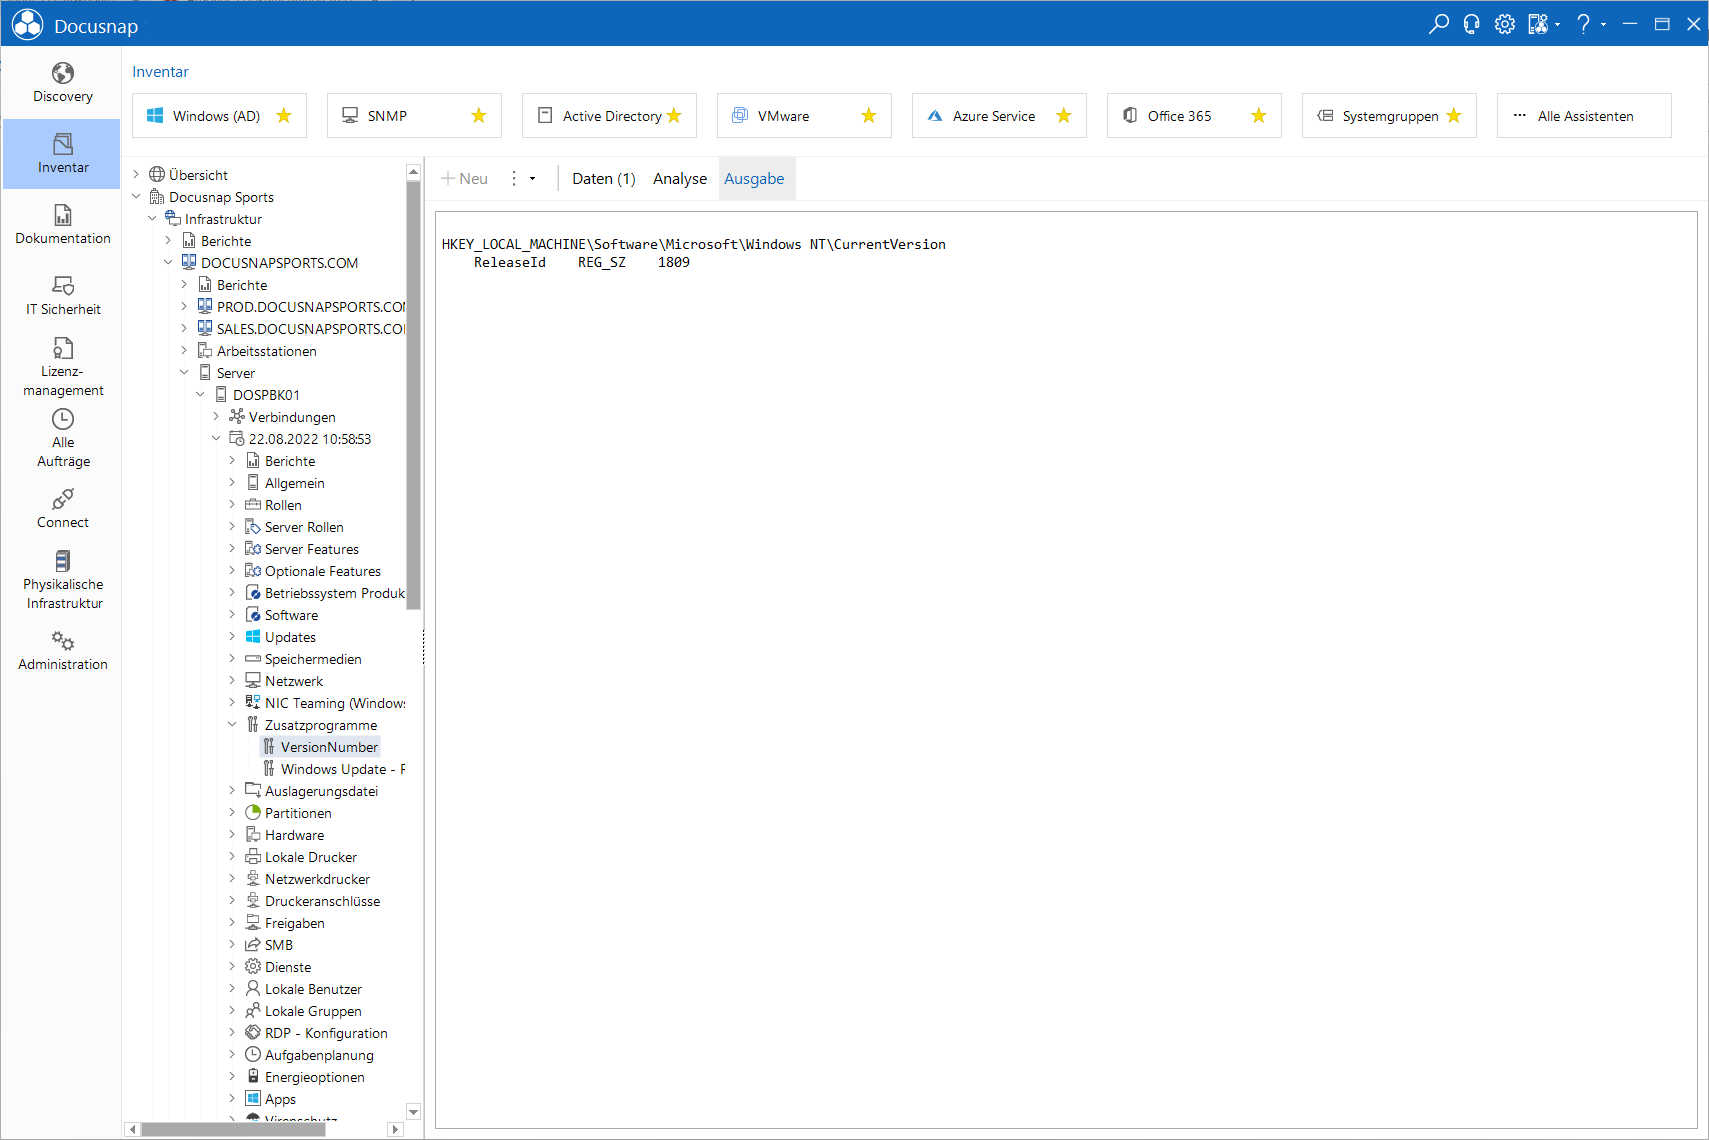Collapse the Infrastruktur node
Viewport: 1709px width, 1140px height.
[153, 219]
